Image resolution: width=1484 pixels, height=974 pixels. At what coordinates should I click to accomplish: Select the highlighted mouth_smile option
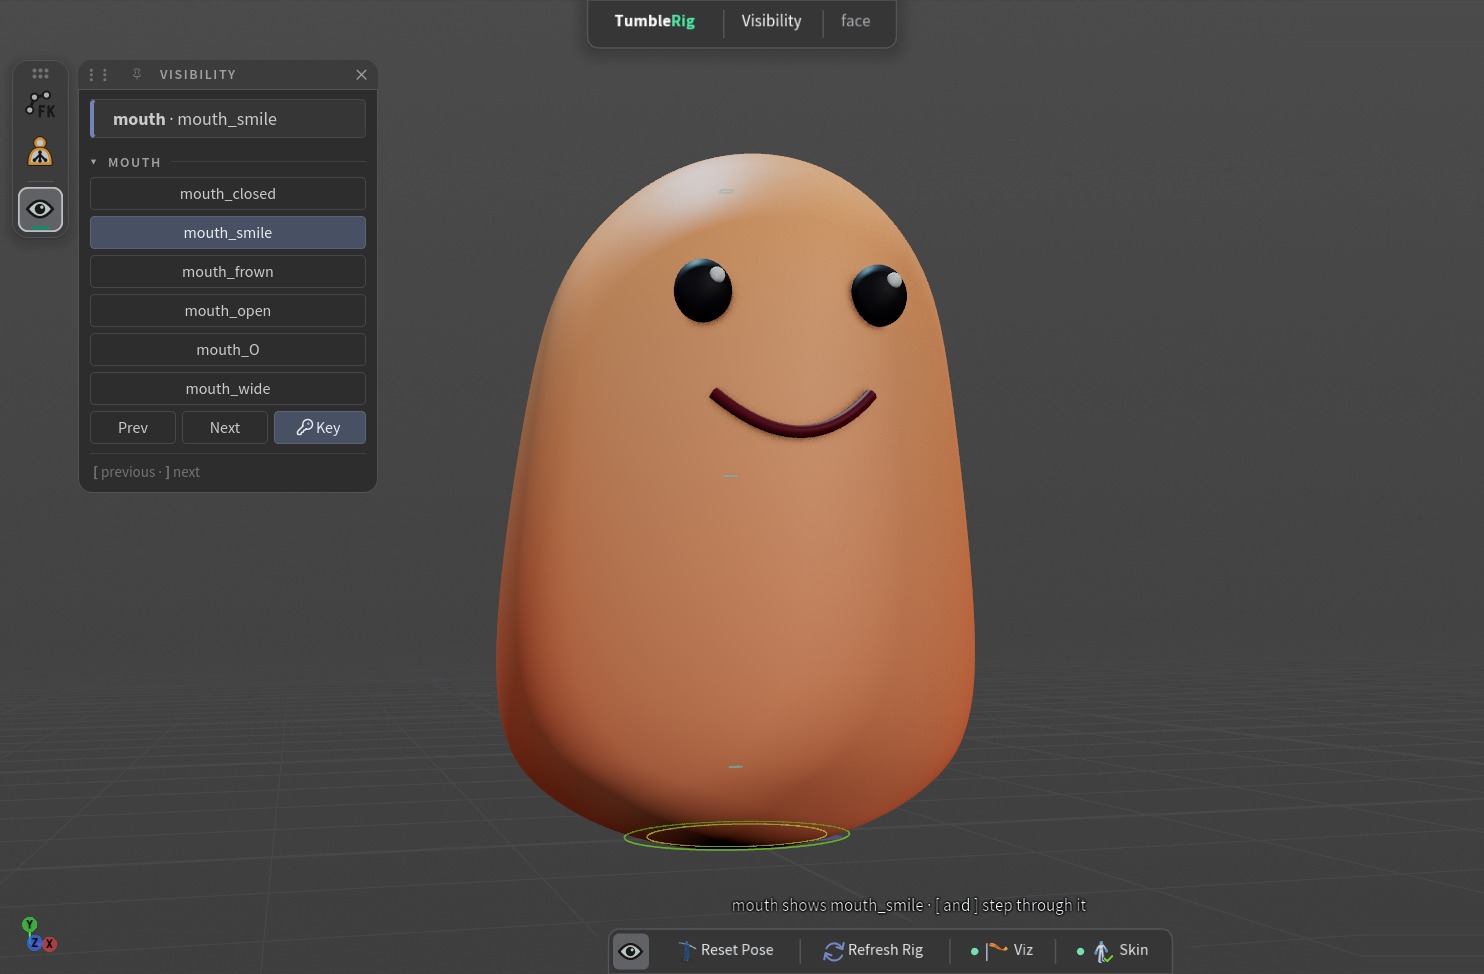tap(228, 233)
